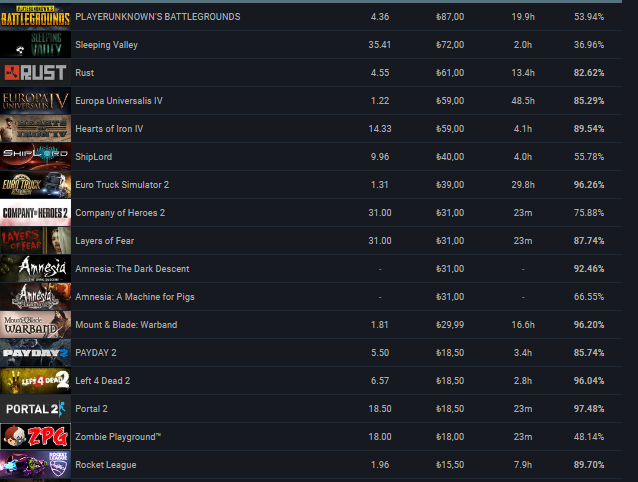The width and height of the screenshot is (638, 482).
Task: Select the 1.96 value for Rocket League
Action: coord(380,465)
